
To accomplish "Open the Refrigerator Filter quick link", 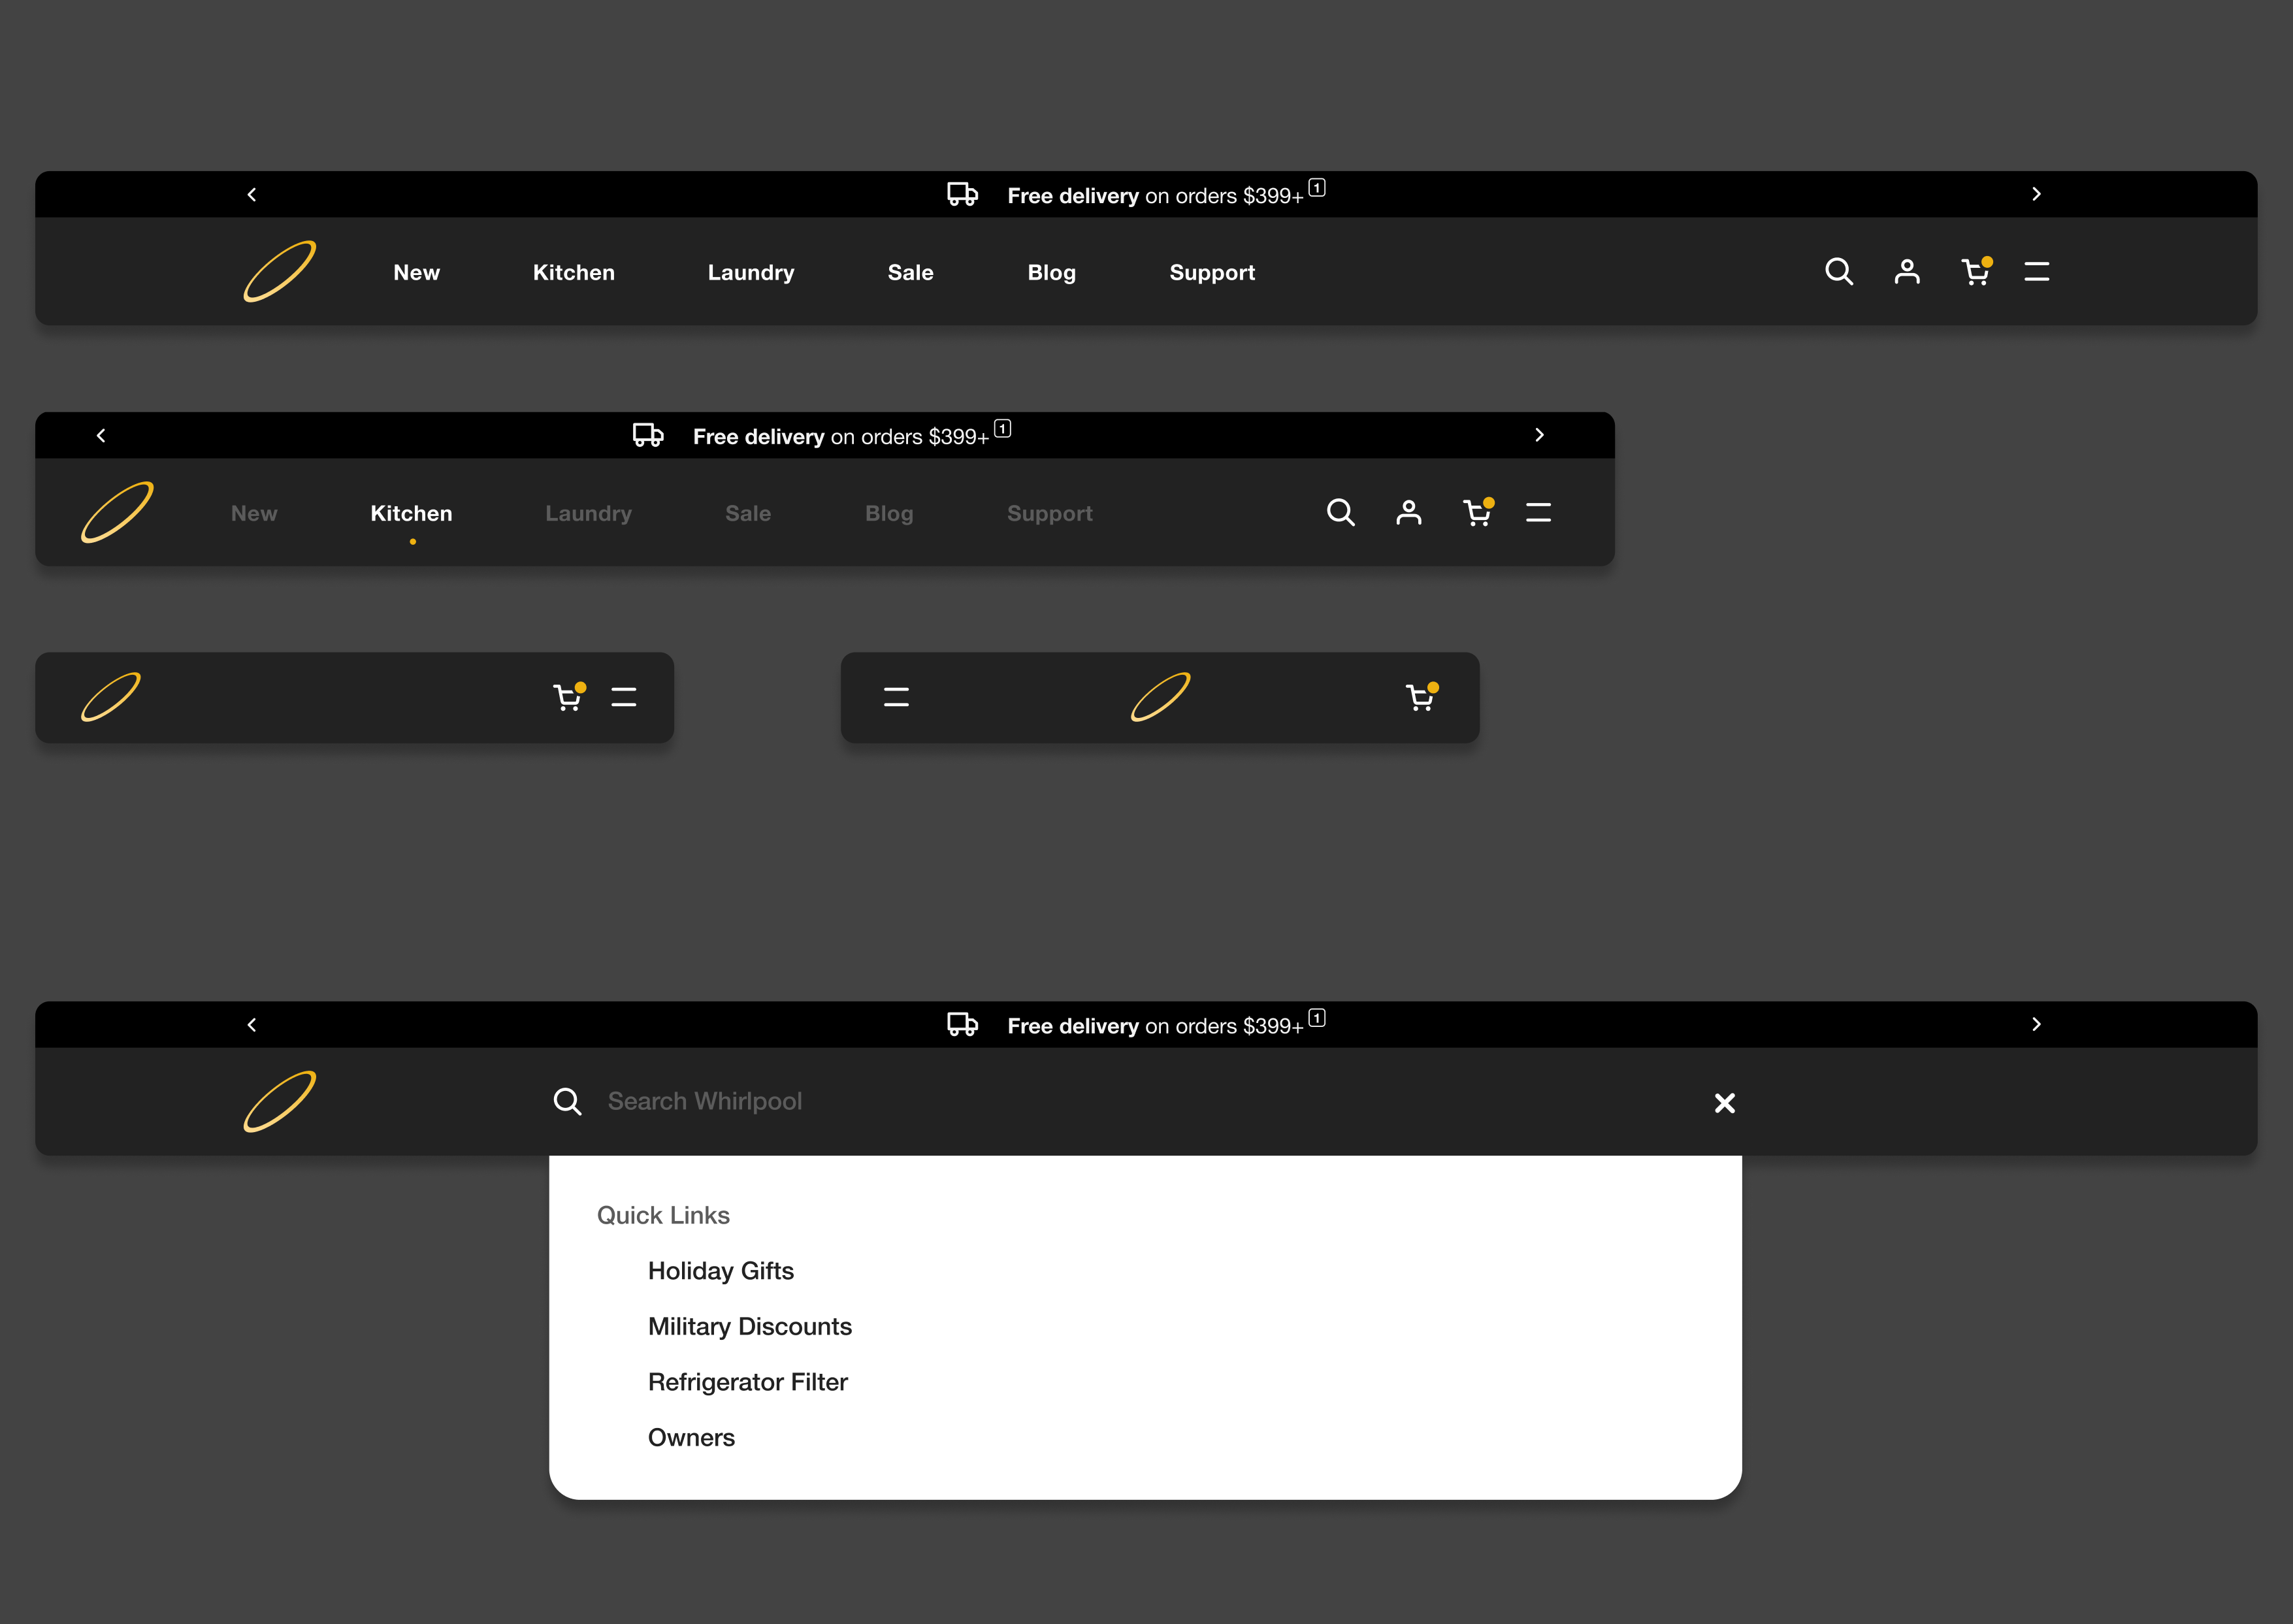I will point(748,1381).
